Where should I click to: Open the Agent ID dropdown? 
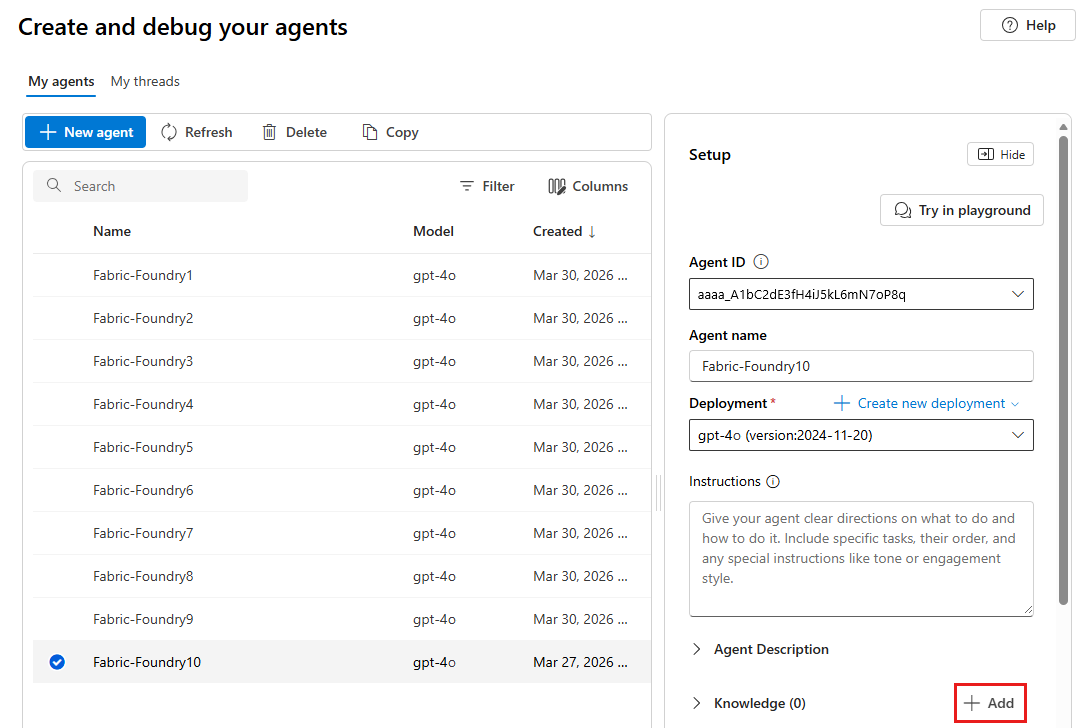tap(861, 294)
